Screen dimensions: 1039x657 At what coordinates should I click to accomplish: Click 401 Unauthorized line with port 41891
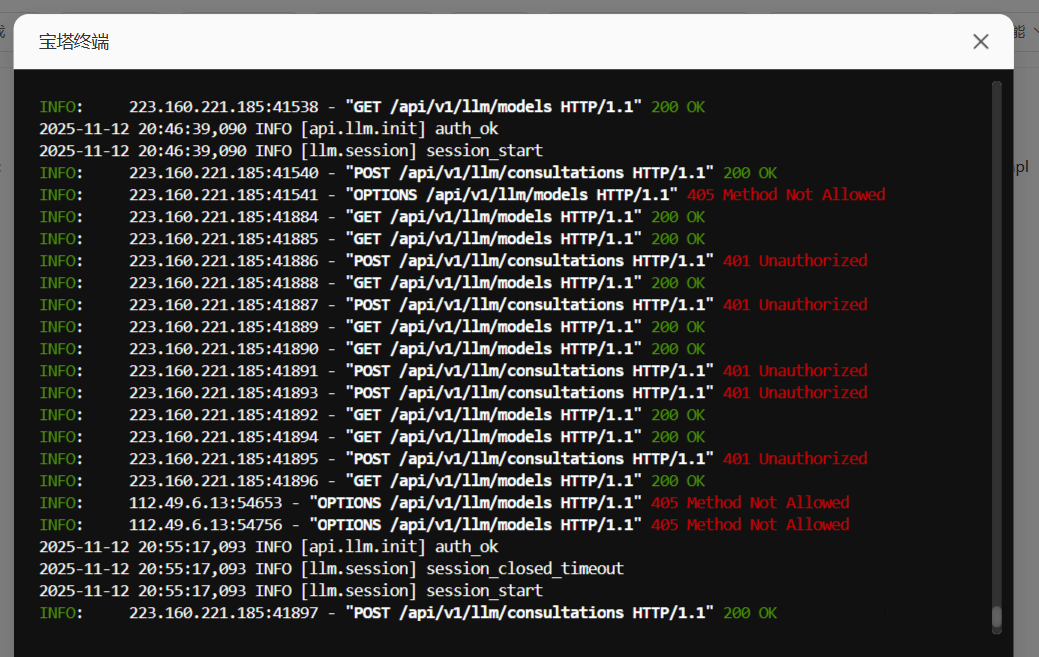453,370
